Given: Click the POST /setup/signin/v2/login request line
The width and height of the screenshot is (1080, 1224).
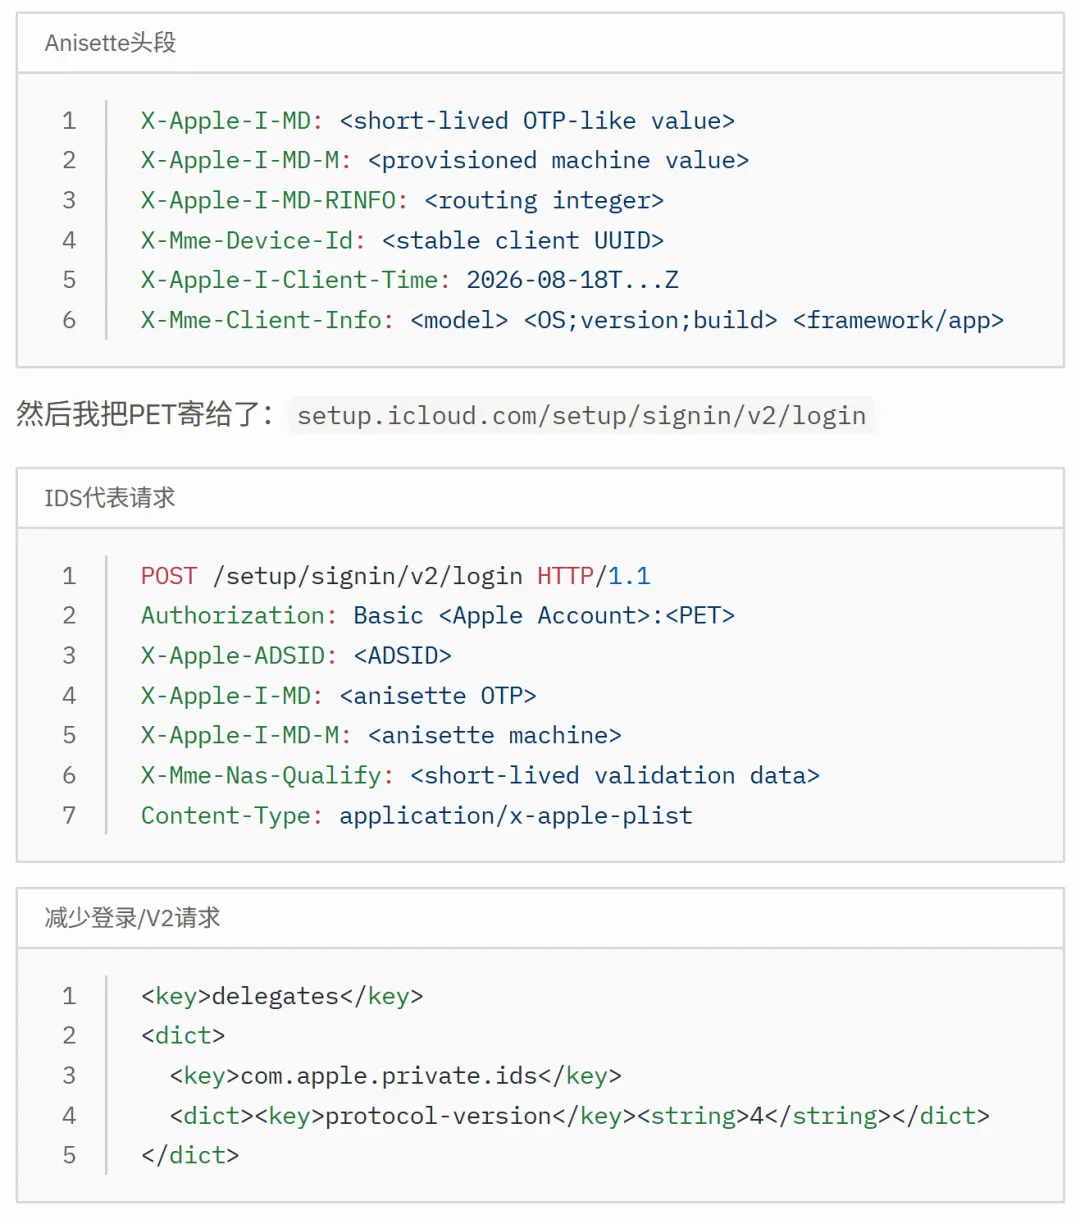Looking at the screenshot, I should 396,576.
